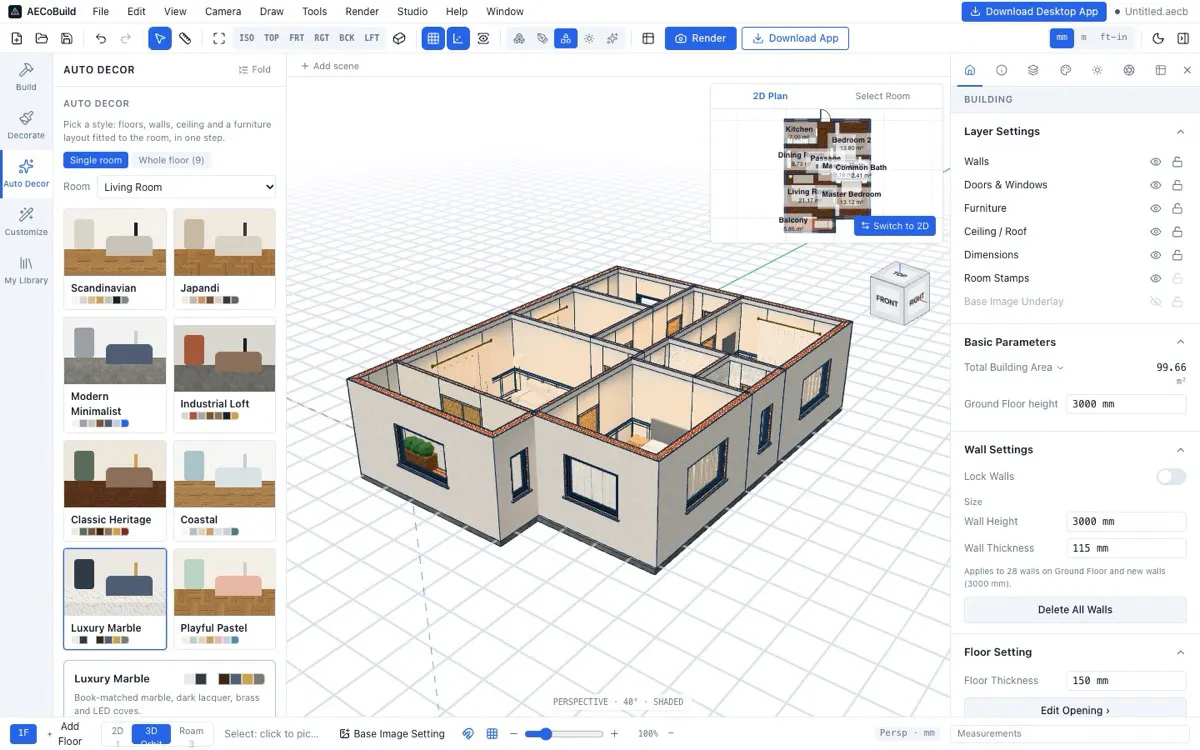Save the project with the floppy disk icon

(66, 38)
